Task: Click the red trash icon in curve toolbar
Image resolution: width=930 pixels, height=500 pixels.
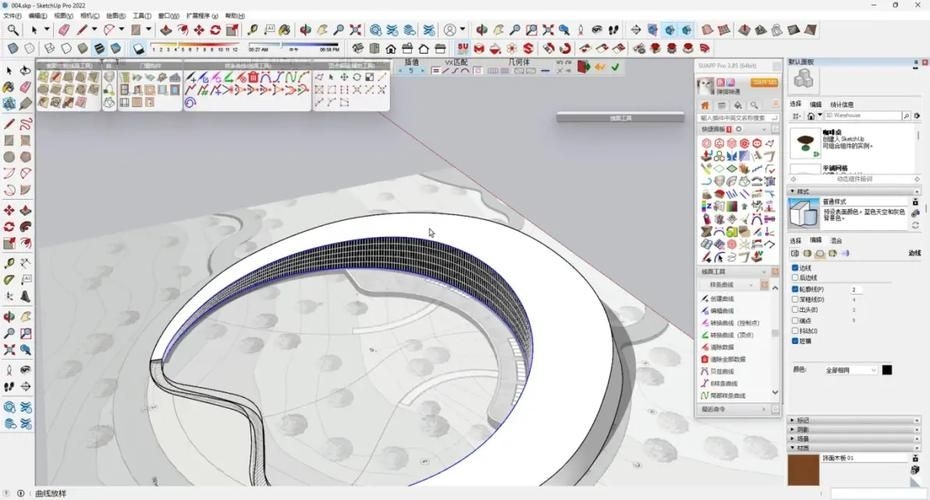Action: click(253, 77)
